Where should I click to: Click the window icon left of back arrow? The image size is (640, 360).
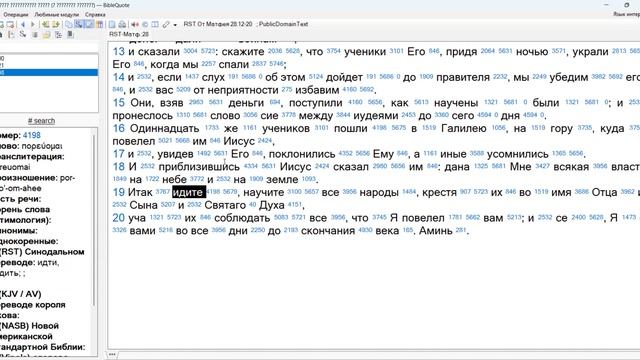[10, 24]
